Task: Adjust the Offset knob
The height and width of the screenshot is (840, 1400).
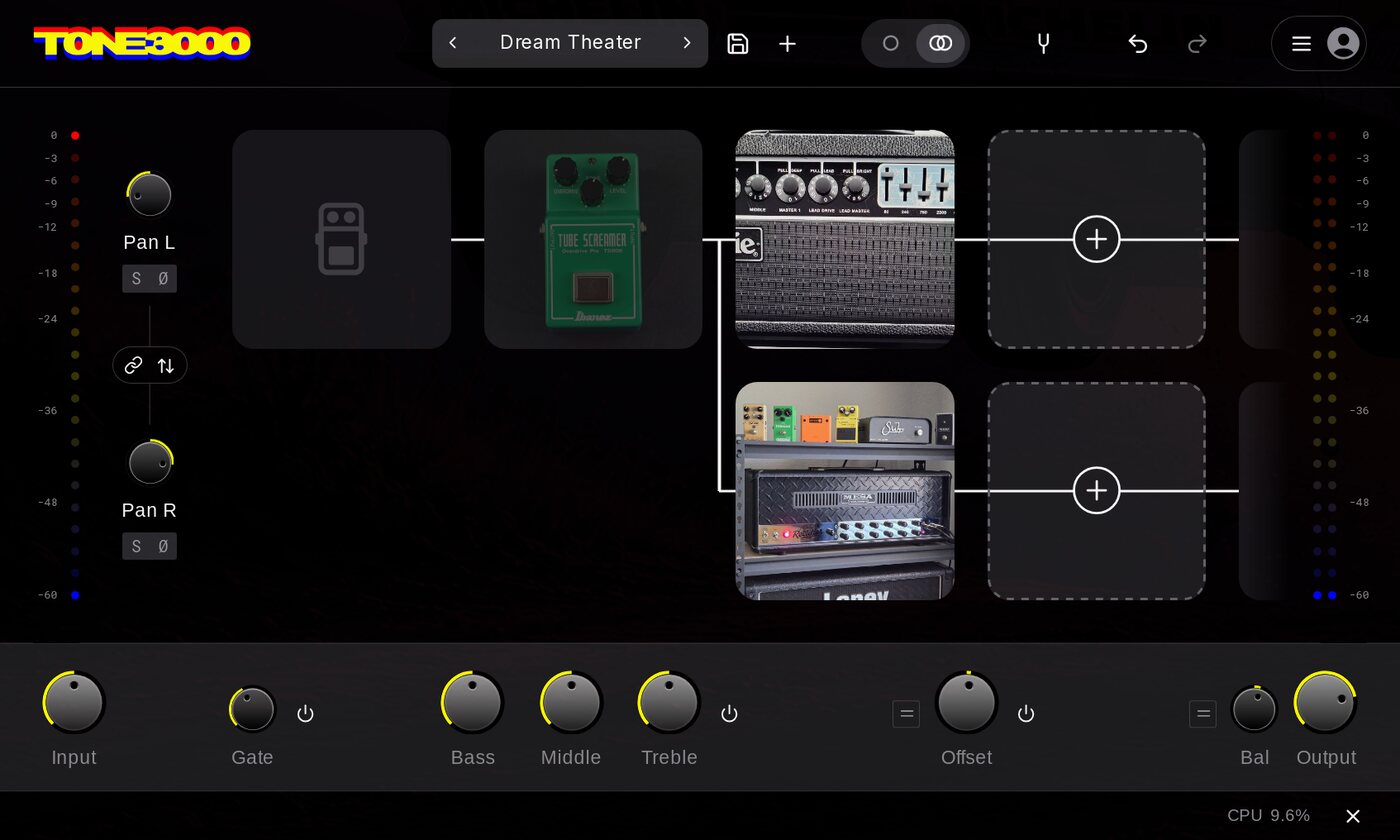Action: click(x=967, y=702)
